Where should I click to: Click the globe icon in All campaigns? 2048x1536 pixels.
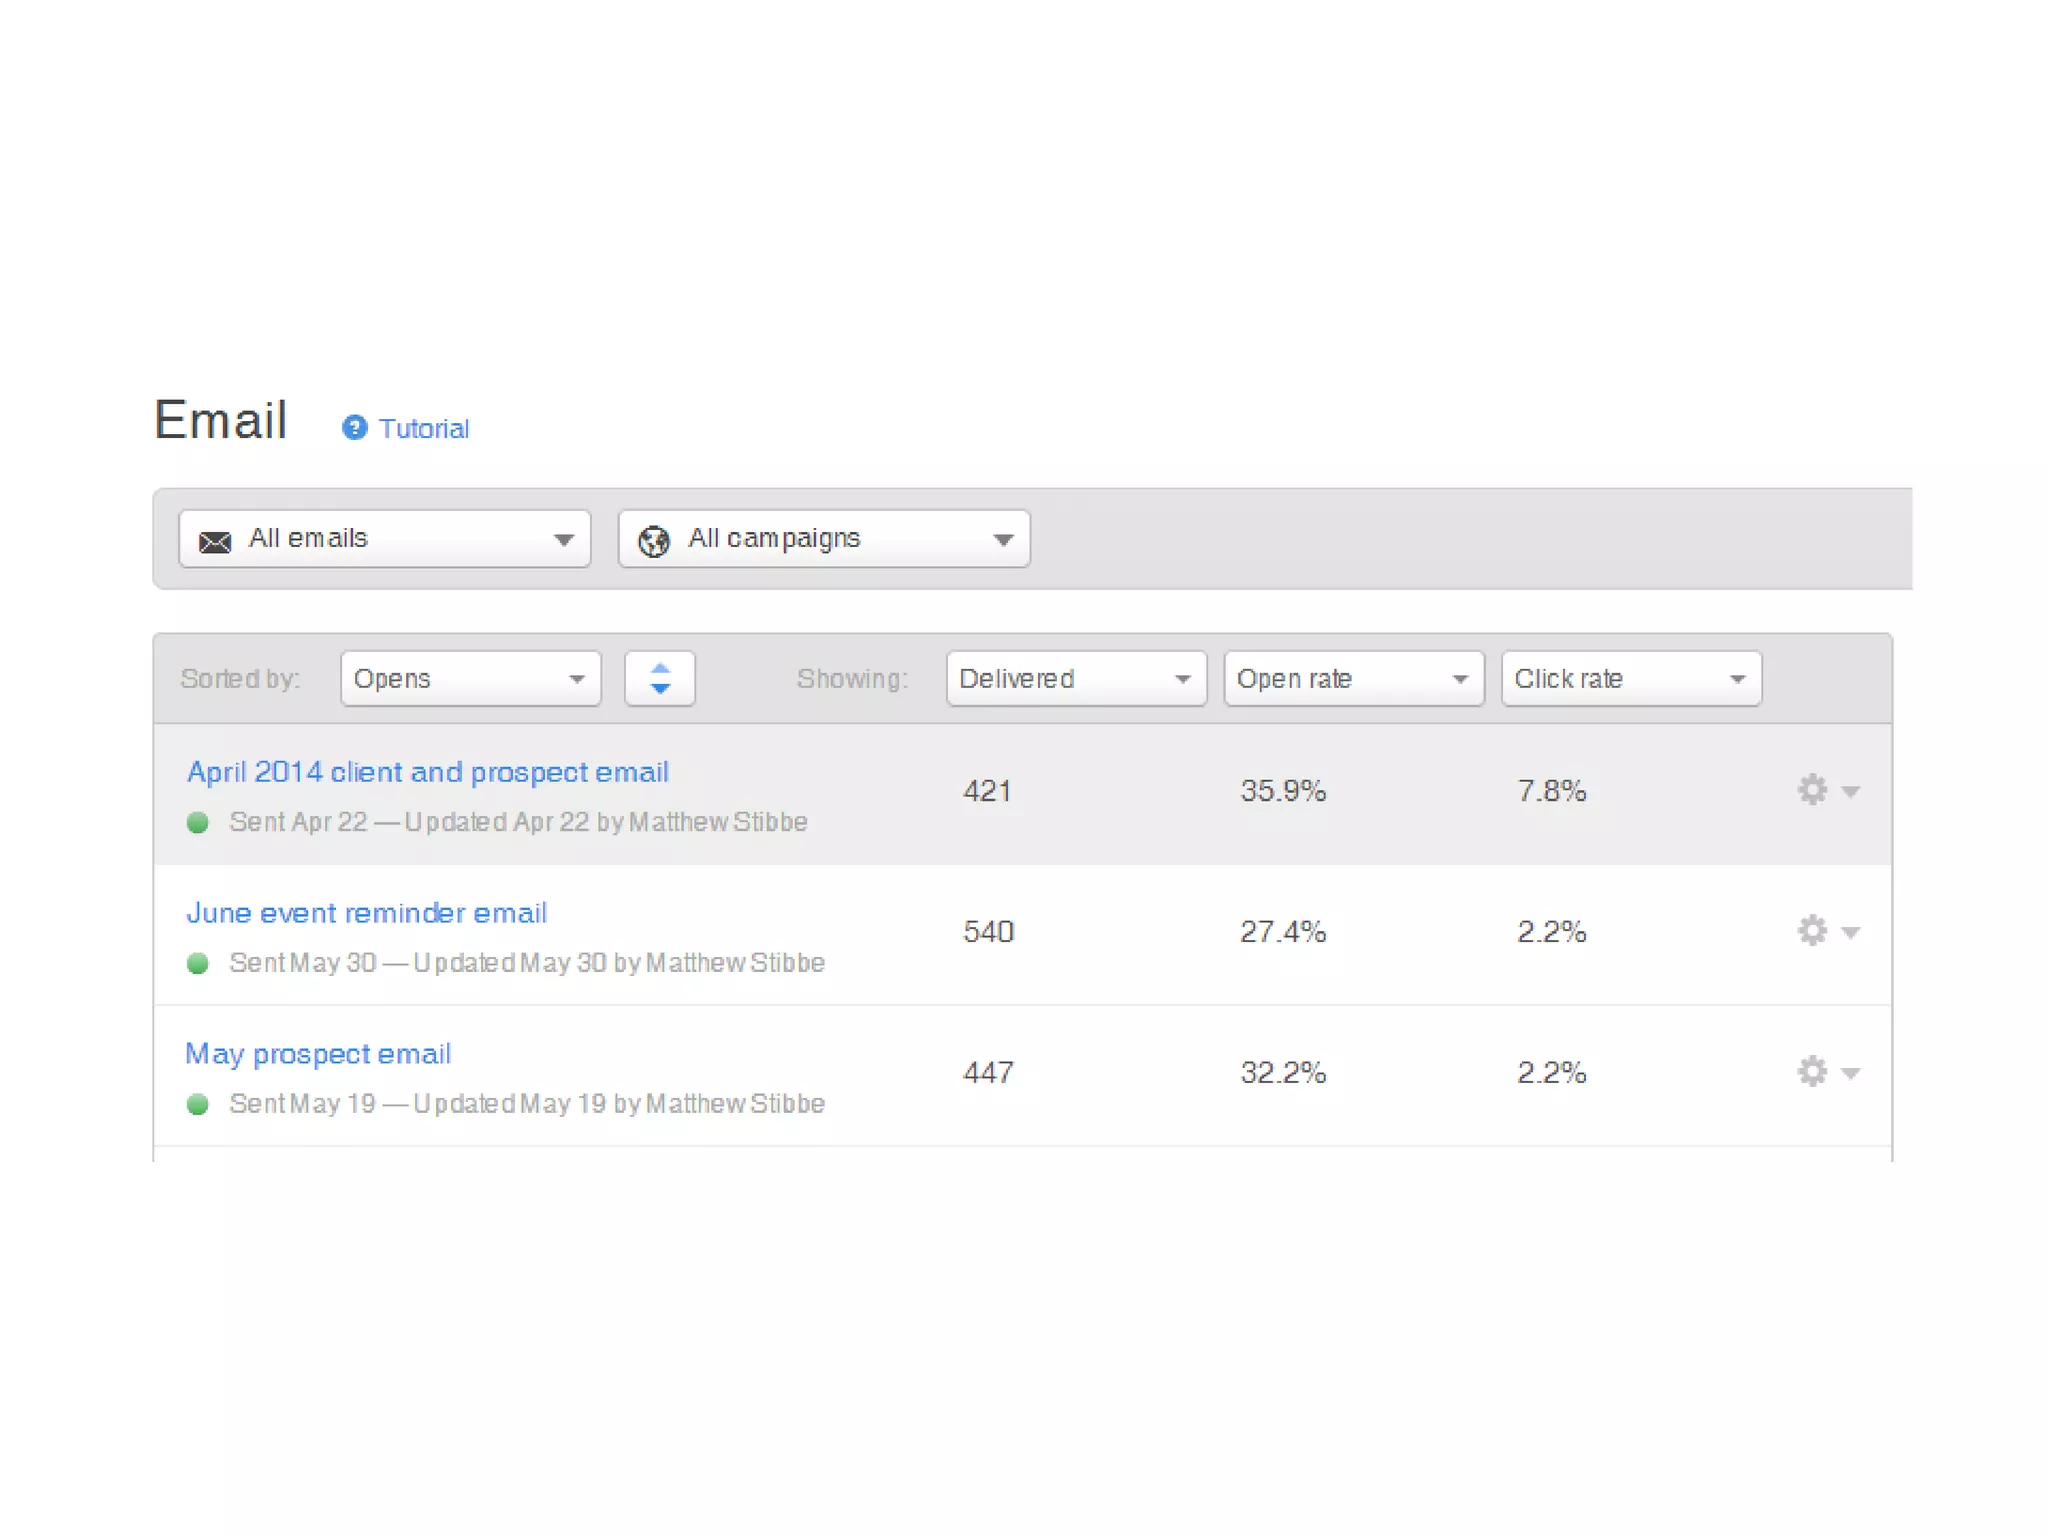pos(654,541)
